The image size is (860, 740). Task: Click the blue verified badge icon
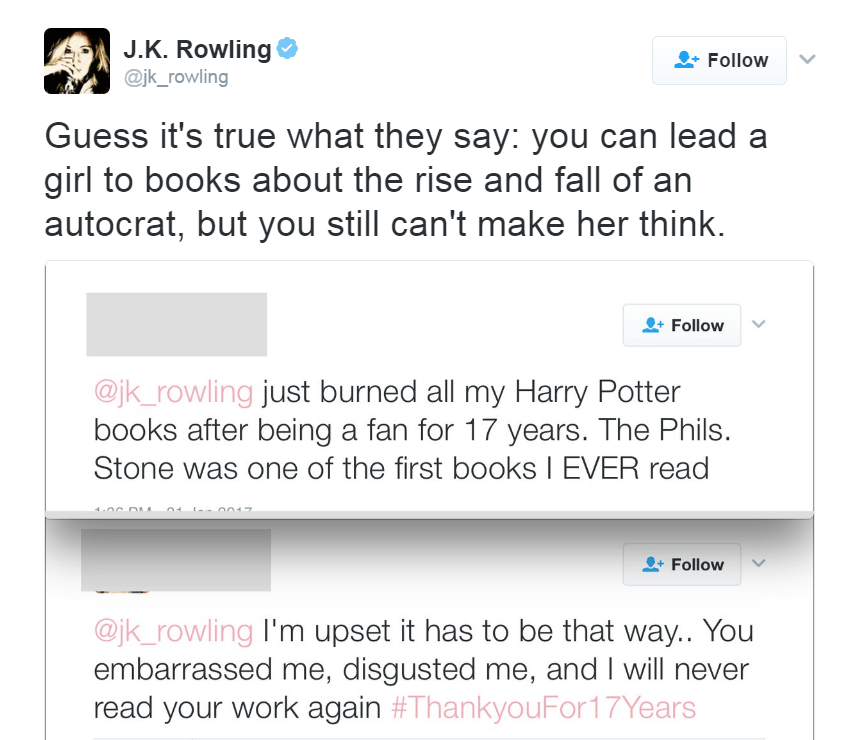[x=288, y=48]
